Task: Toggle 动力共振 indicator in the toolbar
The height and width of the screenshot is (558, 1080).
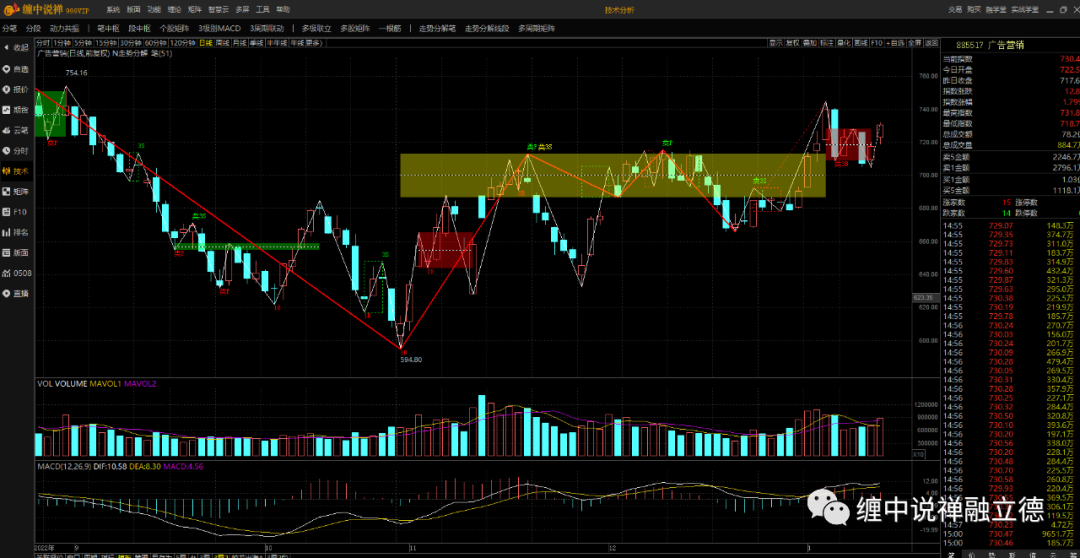Action: (x=64, y=29)
